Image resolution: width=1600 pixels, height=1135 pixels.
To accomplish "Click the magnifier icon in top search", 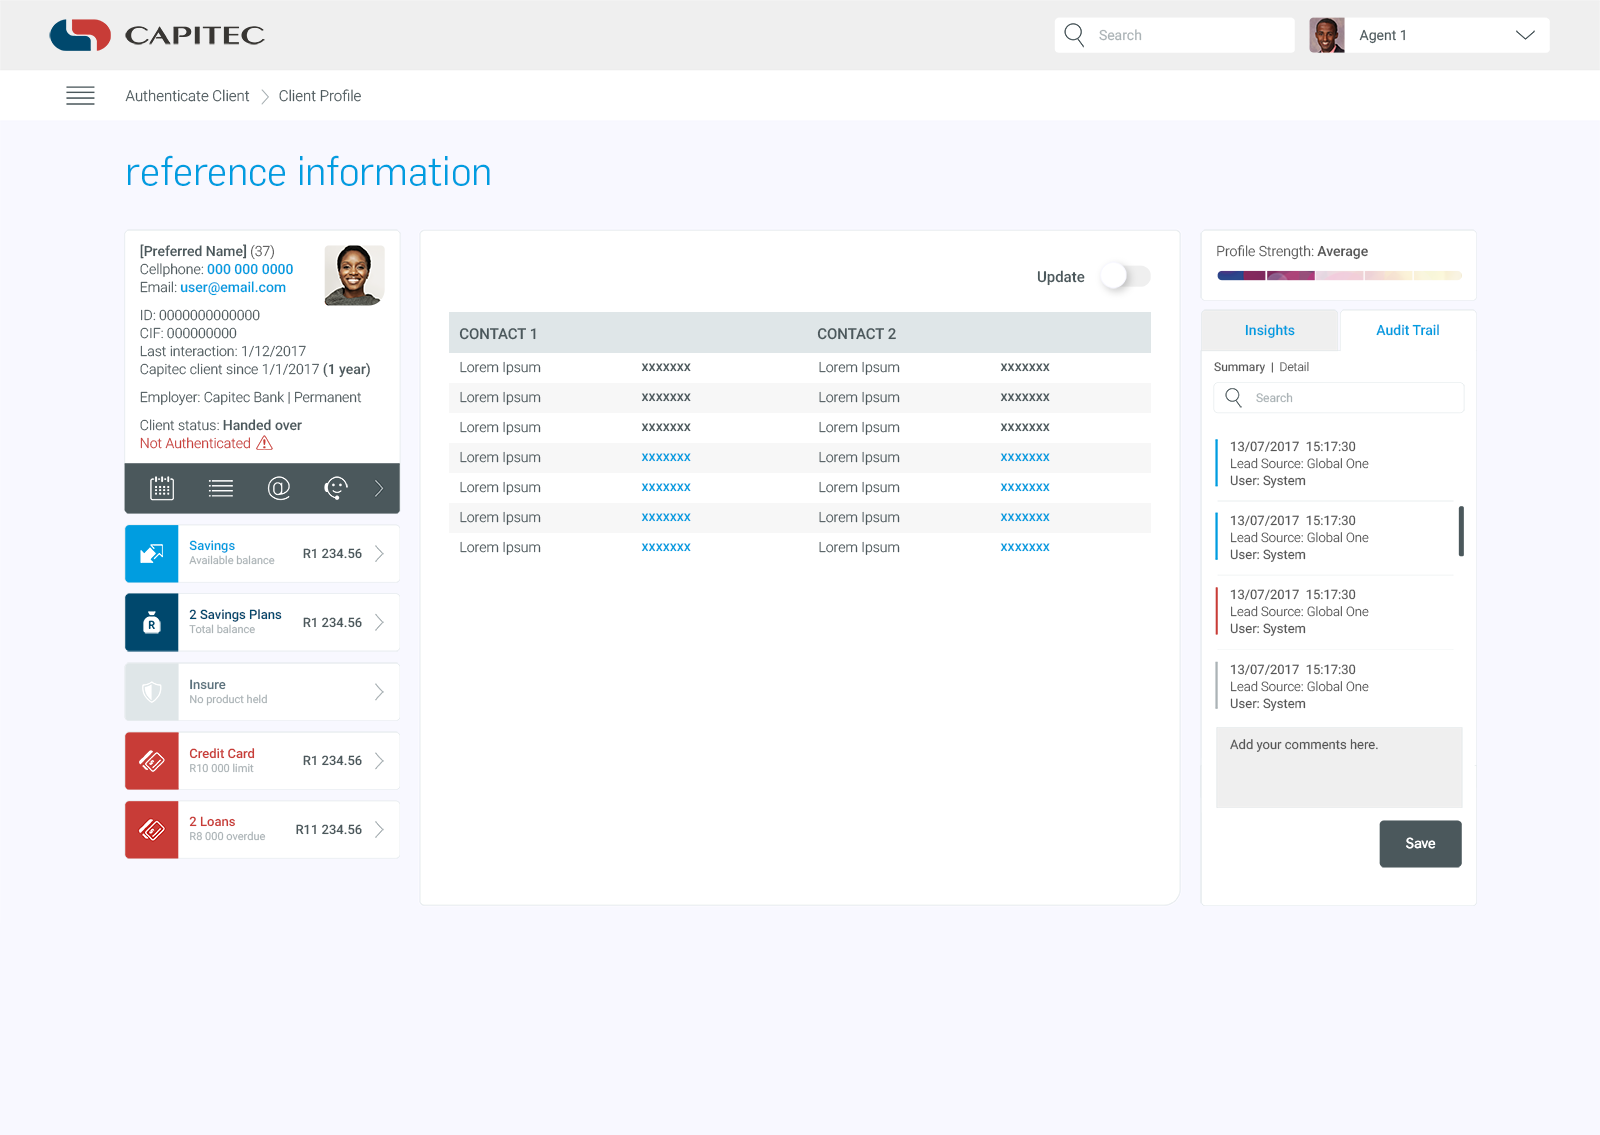I will tap(1074, 35).
